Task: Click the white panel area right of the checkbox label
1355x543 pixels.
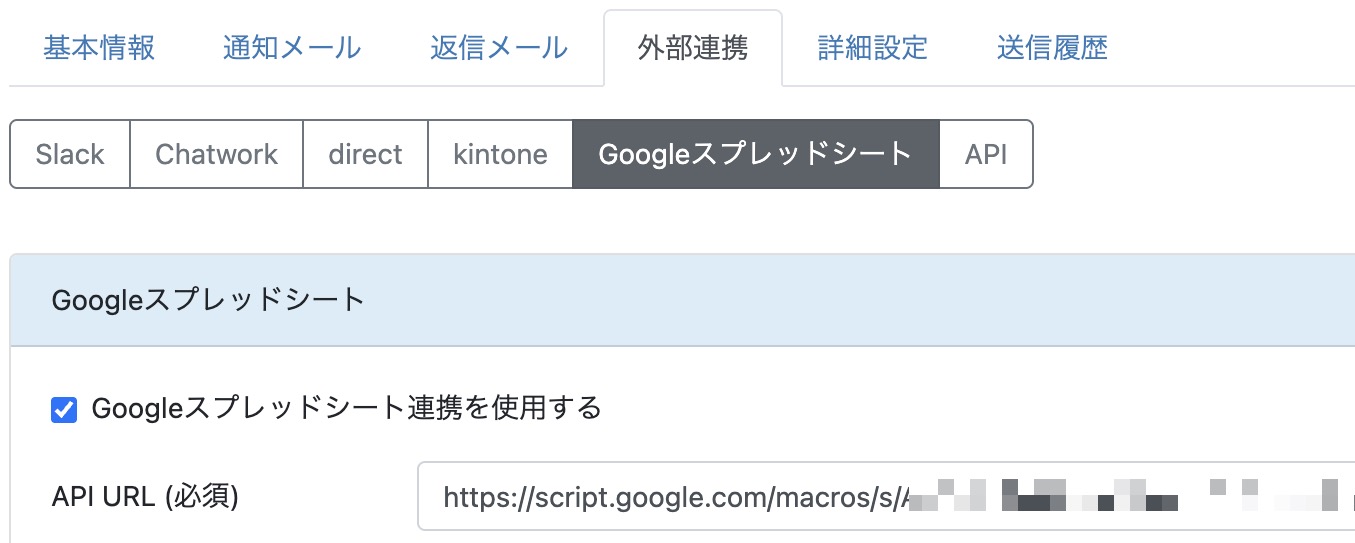Action: tap(950, 408)
